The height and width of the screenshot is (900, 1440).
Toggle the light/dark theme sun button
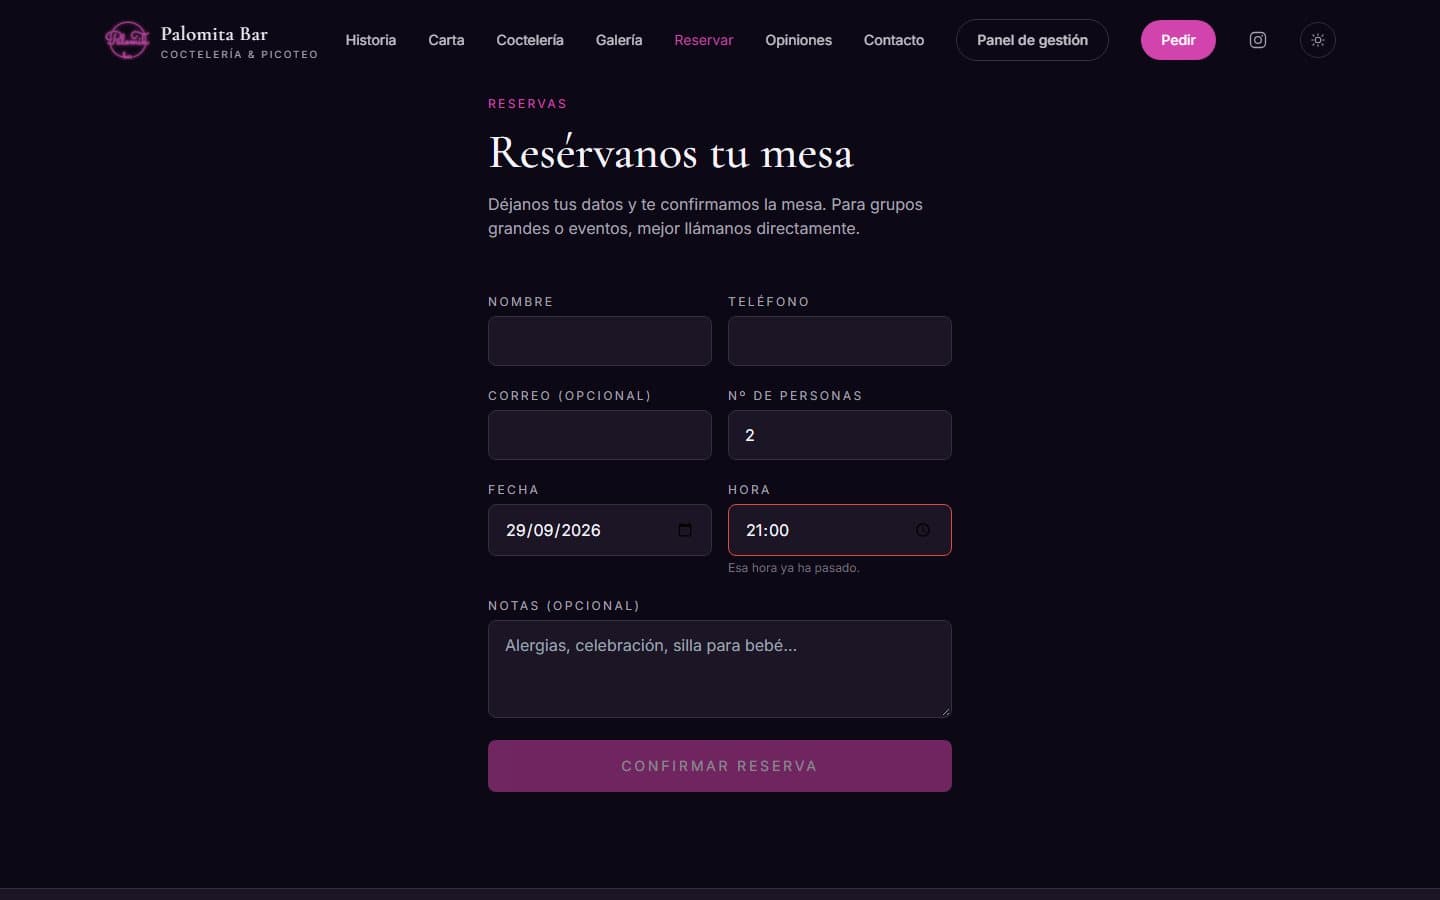point(1318,40)
